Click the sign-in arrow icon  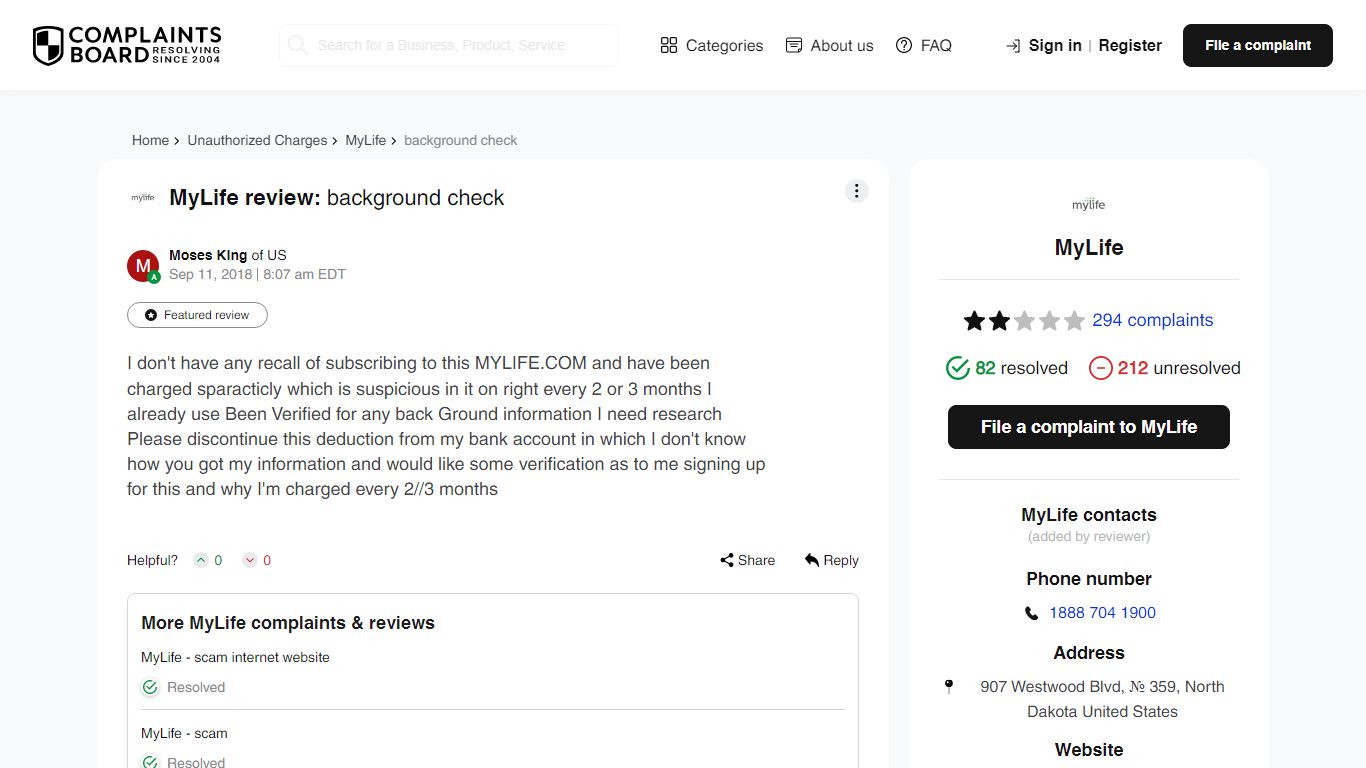1013,46
